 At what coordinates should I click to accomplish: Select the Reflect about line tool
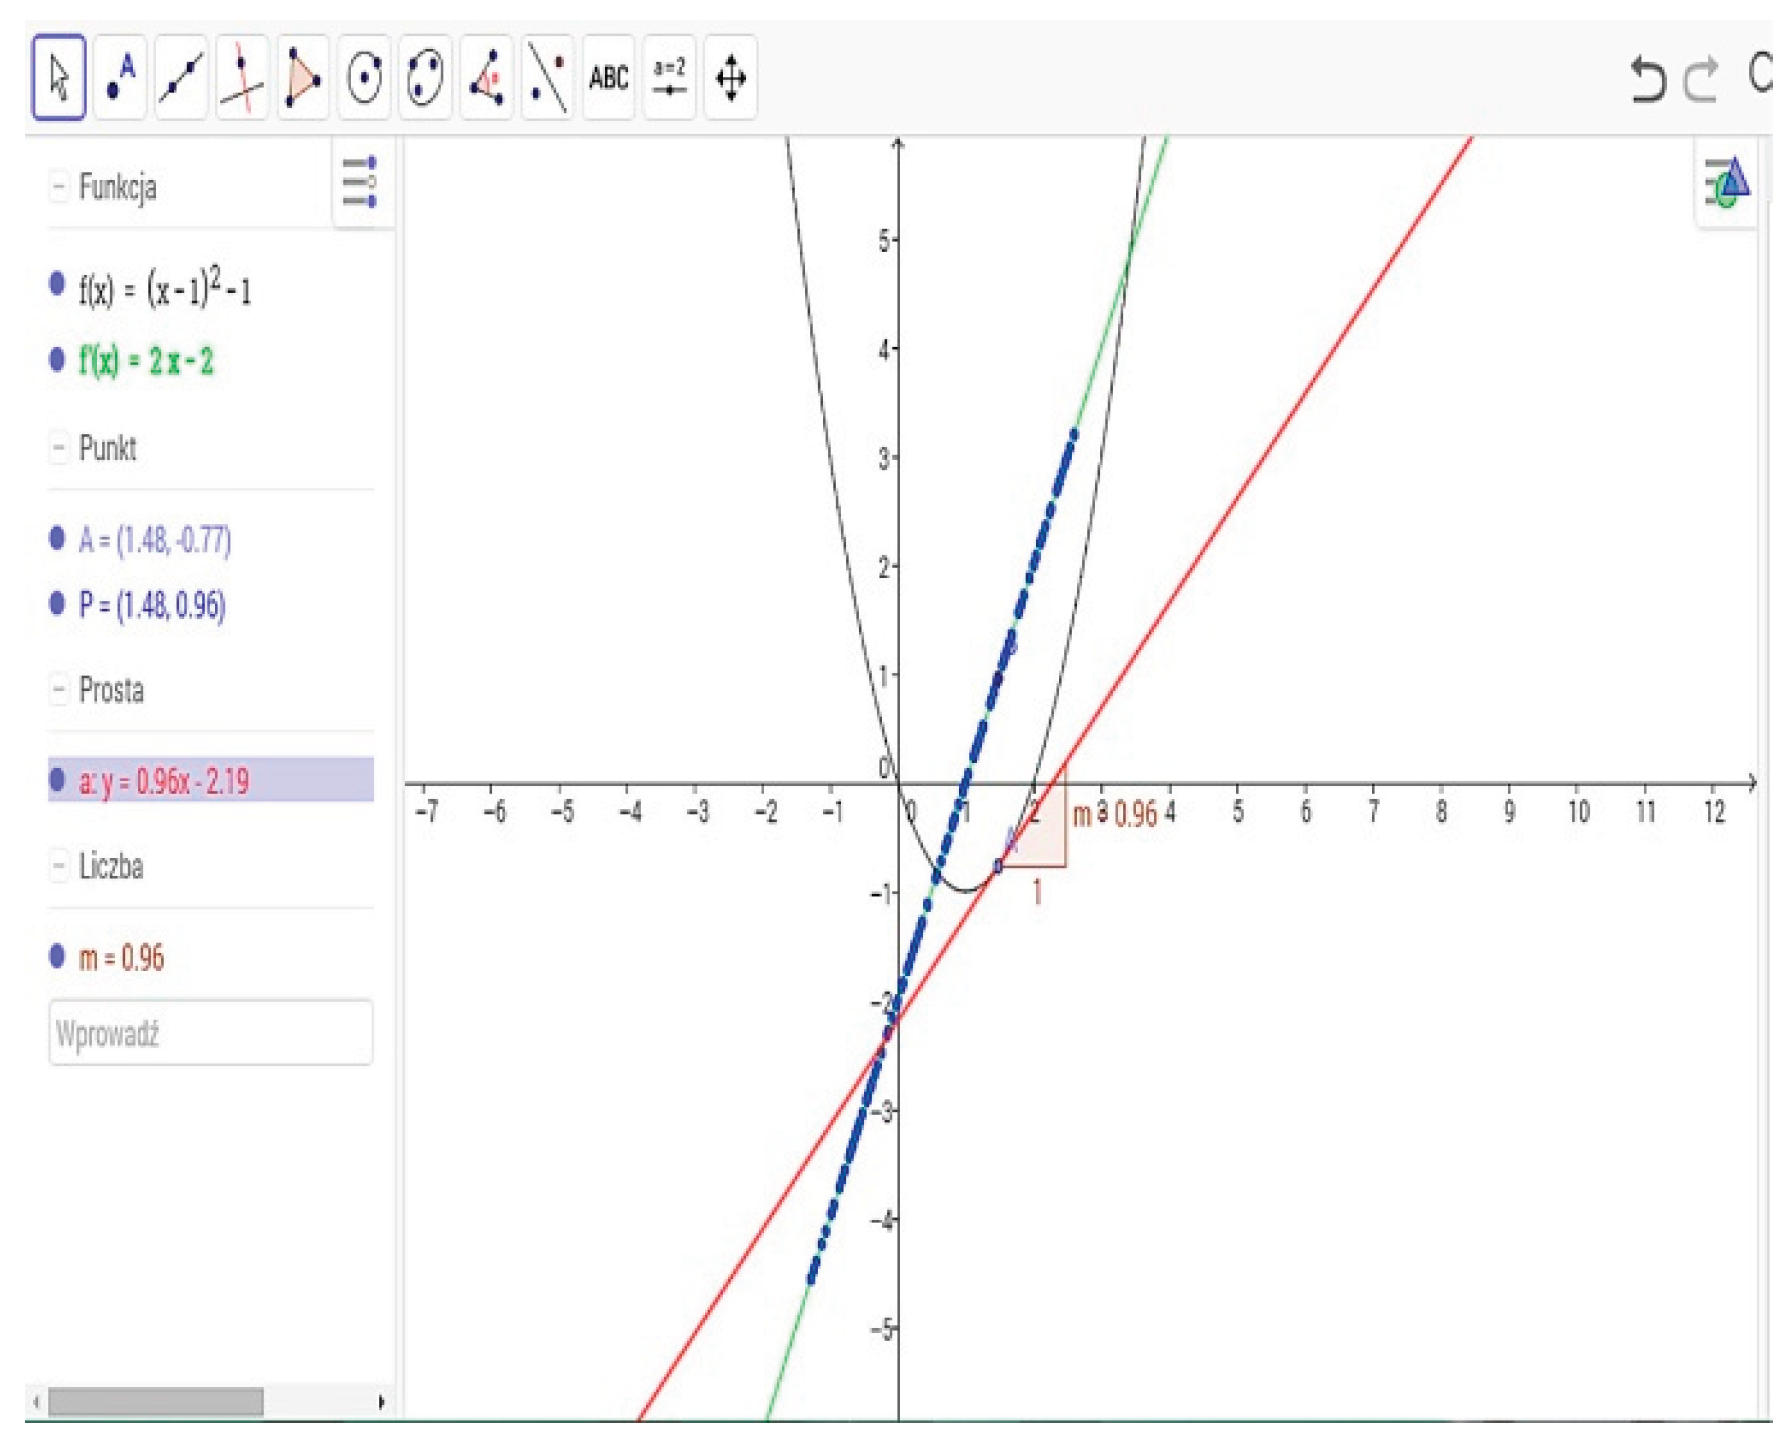coord(548,78)
